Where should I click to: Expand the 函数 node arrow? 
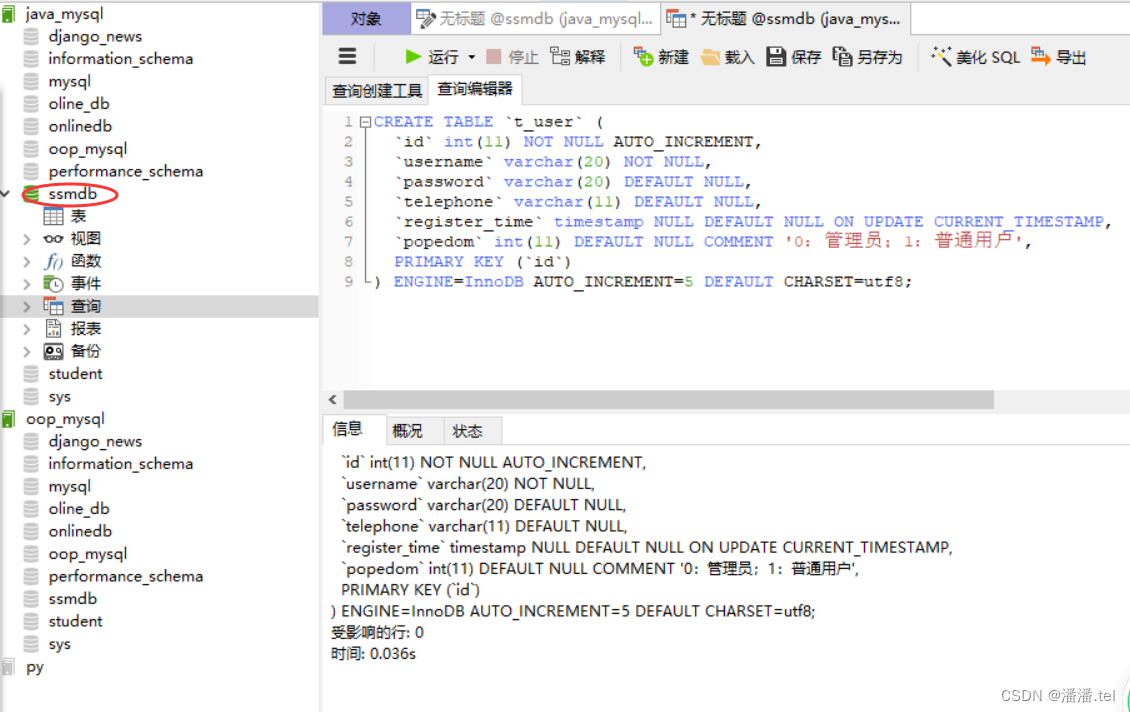[x=27, y=262]
